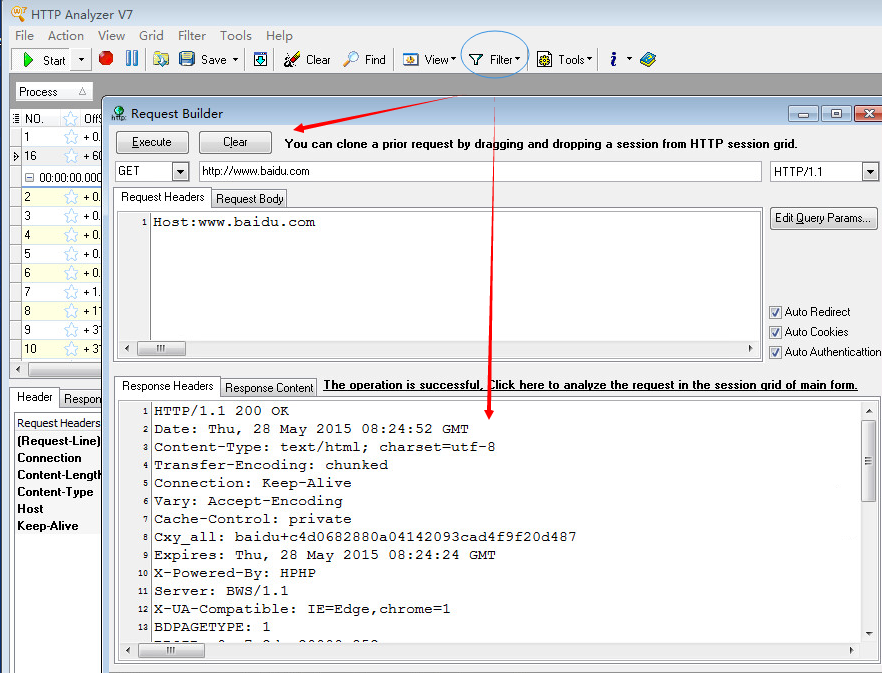Viewport: 882px width, 673px height.
Task: Disable the Auto Redirect checkbox
Action: click(x=776, y=312)
